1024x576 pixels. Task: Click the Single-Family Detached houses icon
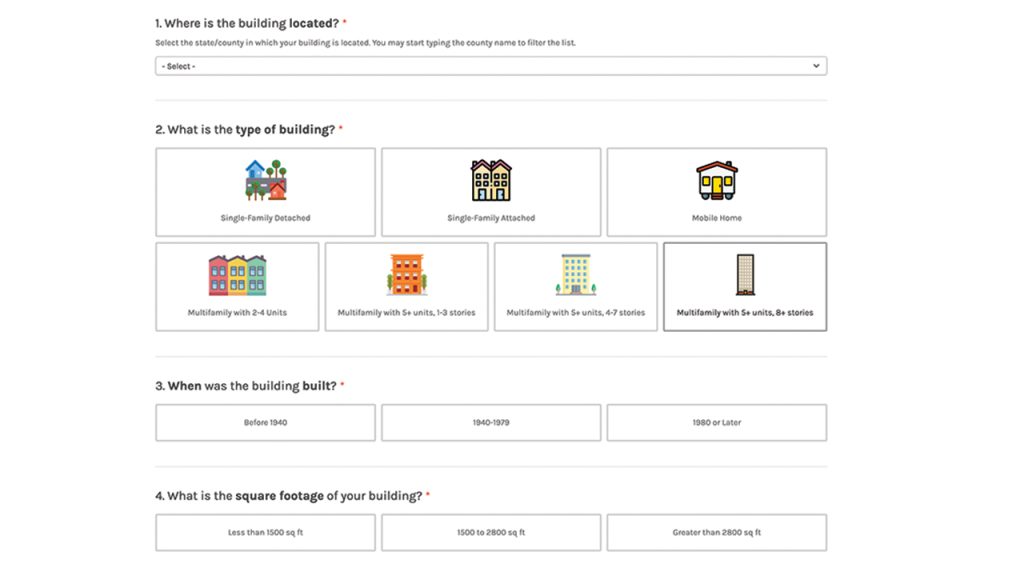tap(265, 180)
